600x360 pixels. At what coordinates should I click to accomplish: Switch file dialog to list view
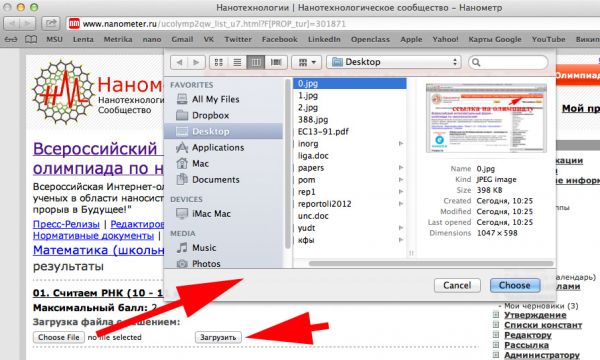[x=237, y=62]
